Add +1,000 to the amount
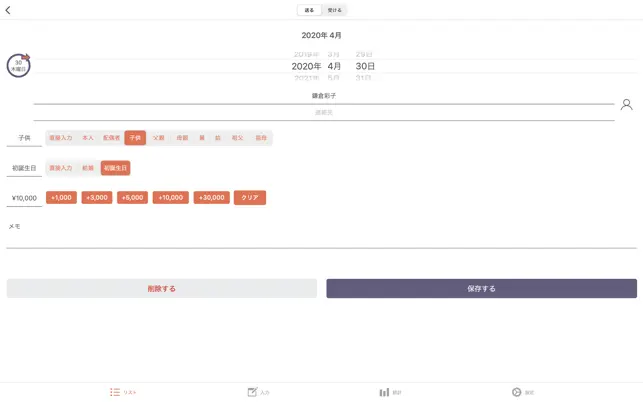 [61, 198]
